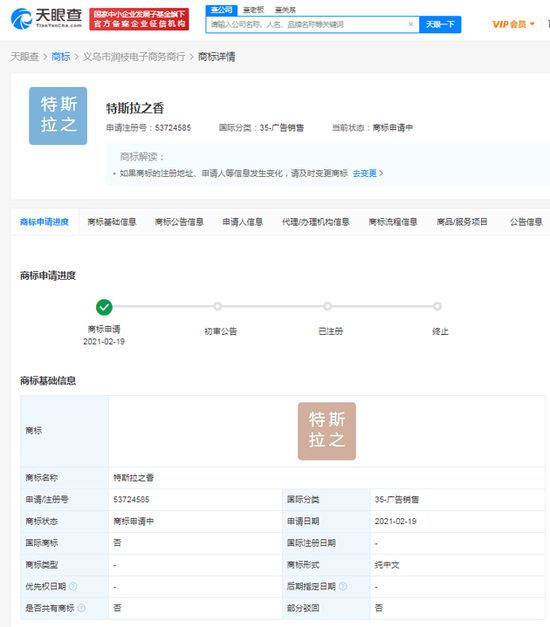Go to 天眼查 breadcrumb home
The height and width of the screenshot is (627, 550).
coord(24,57)
